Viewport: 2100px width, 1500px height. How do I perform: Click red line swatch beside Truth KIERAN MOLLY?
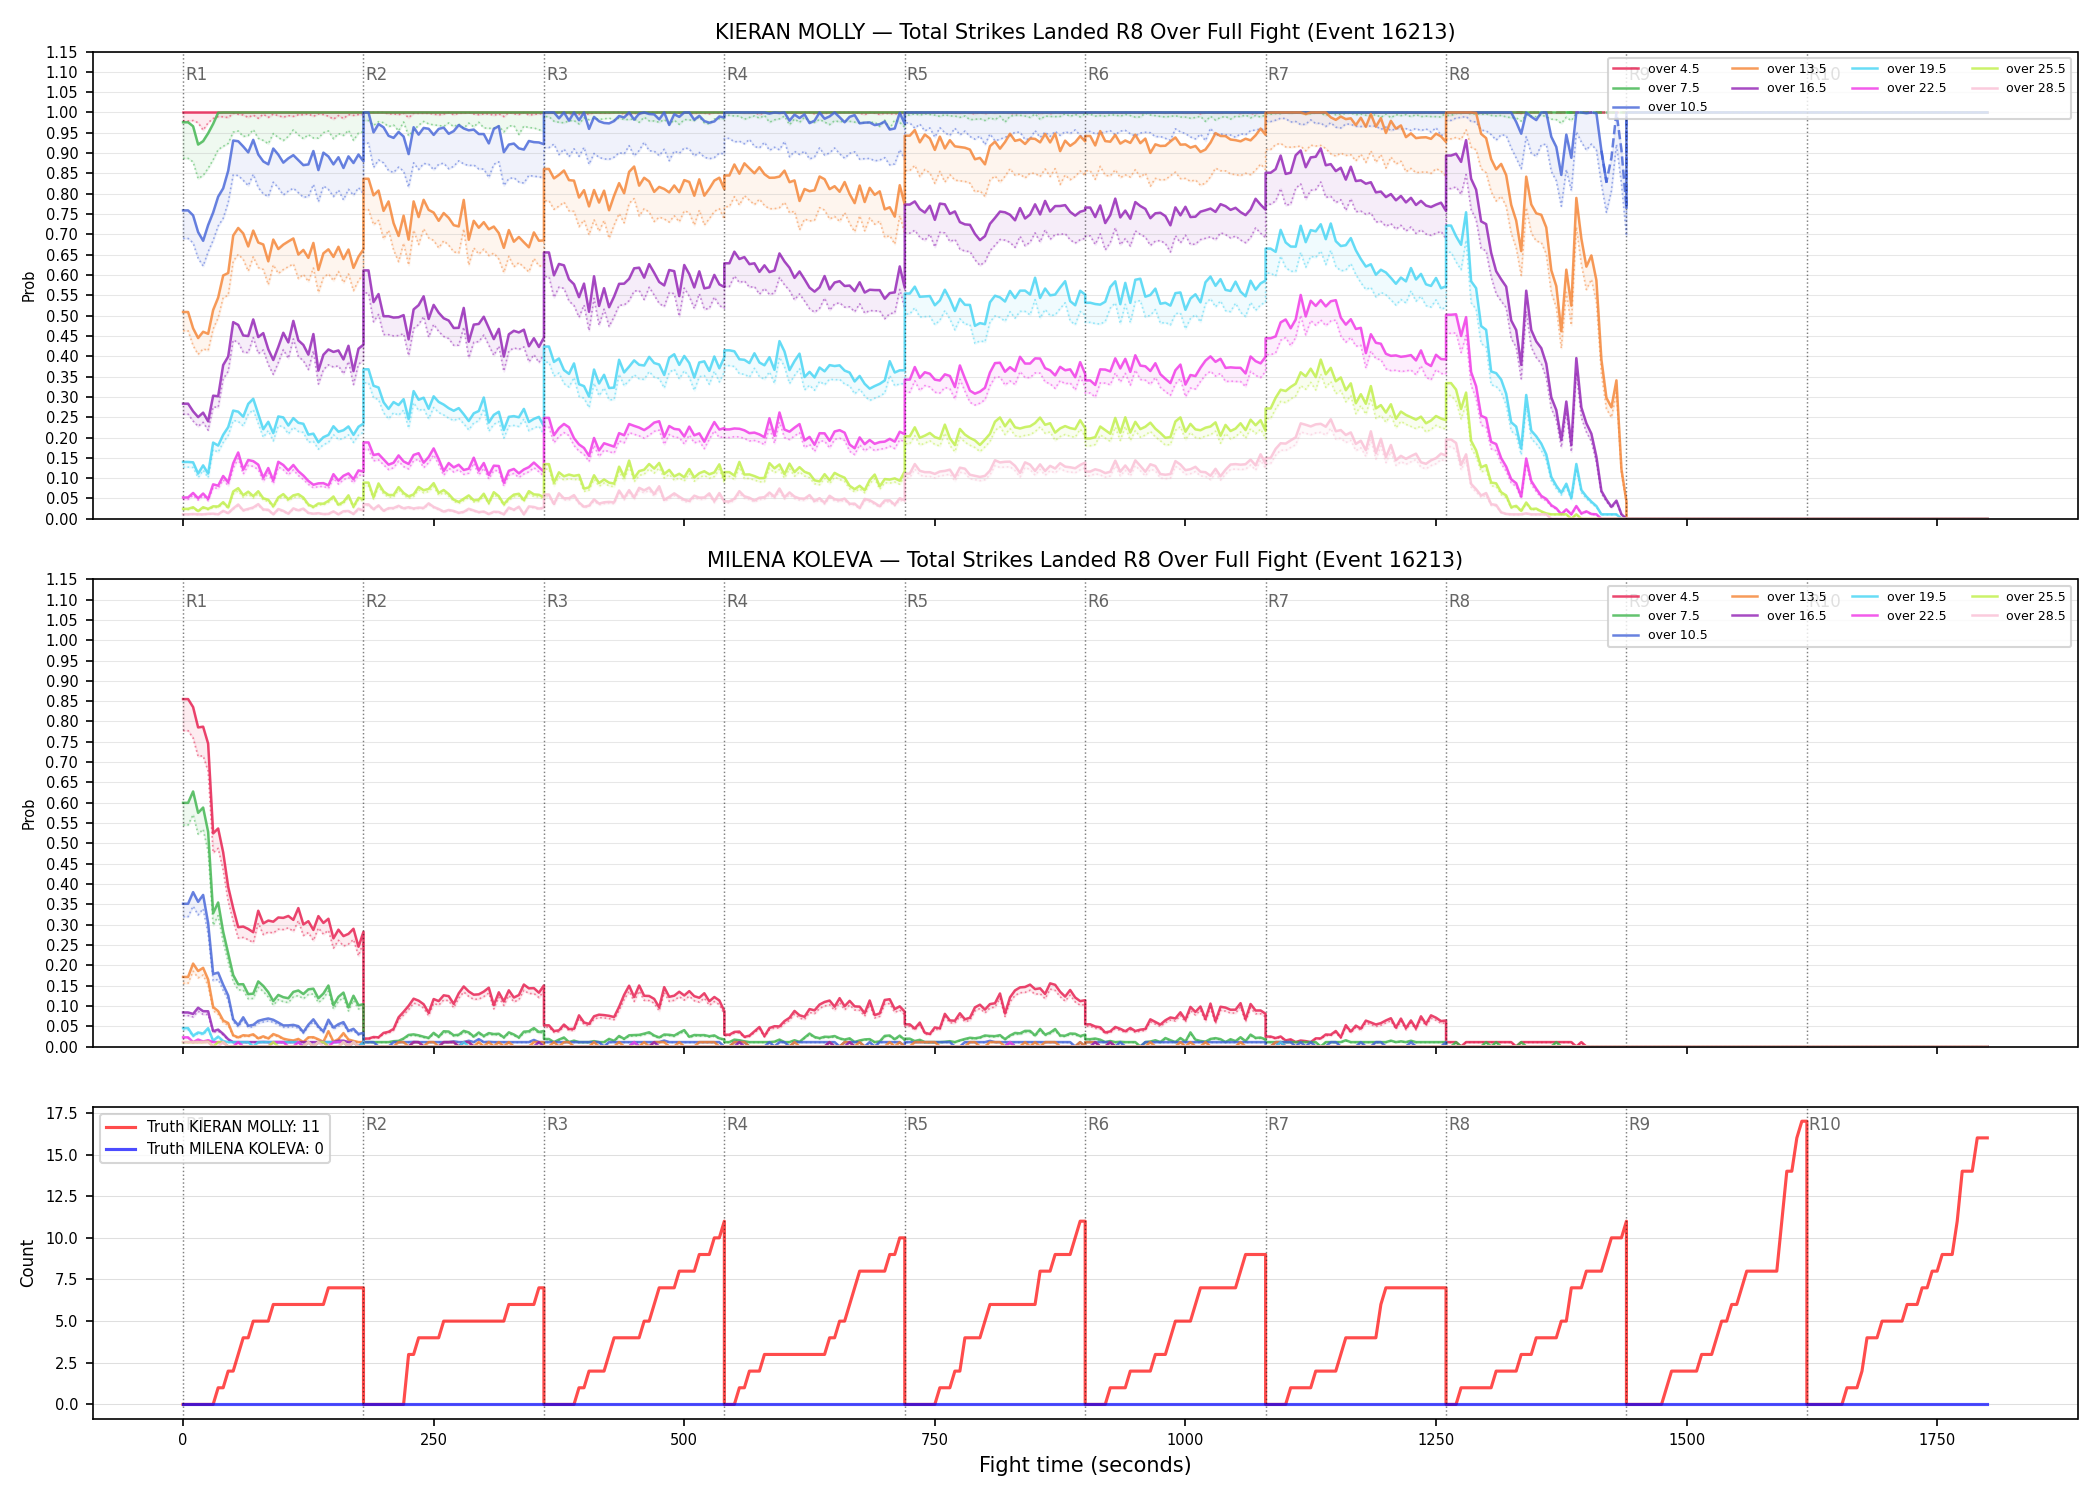tap(120, 1127)
